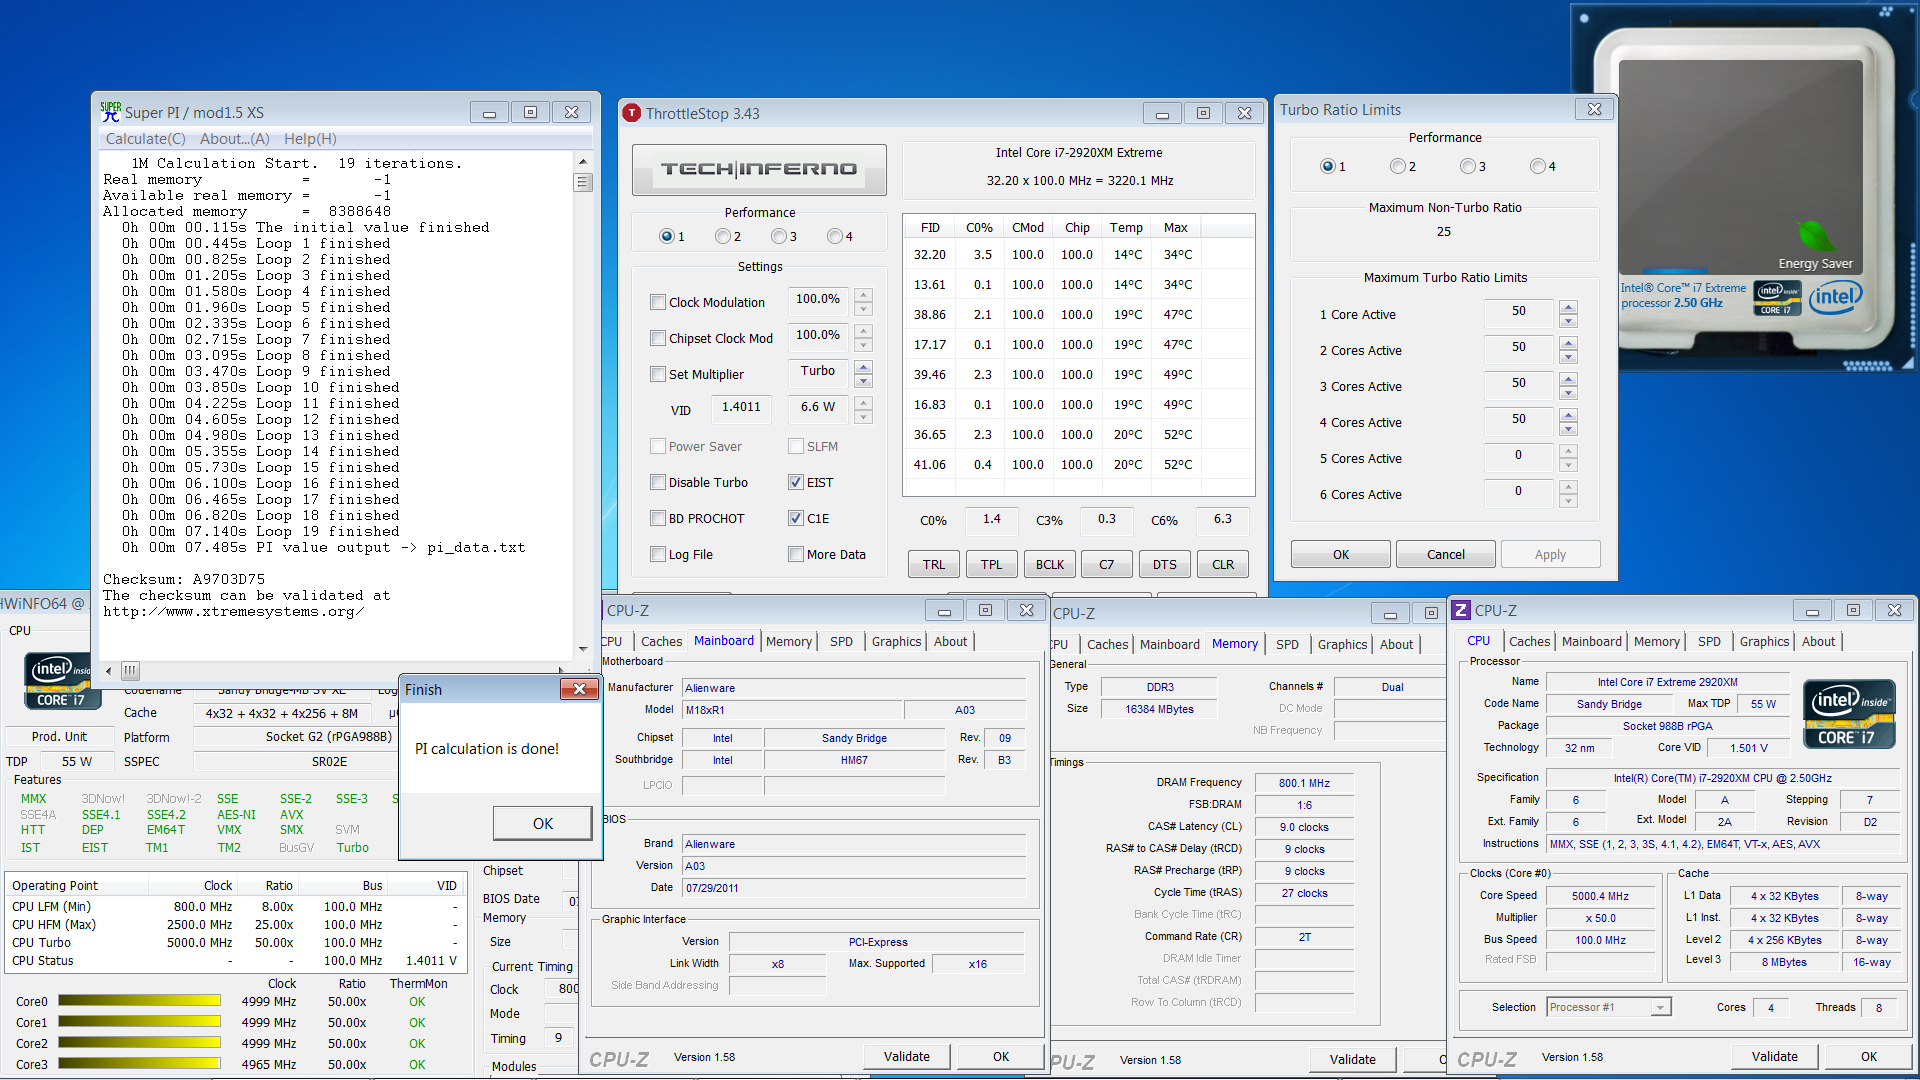Viewport: 1920px width, 1080px height.
Task: Click the DTS button
Action: 1165,564
